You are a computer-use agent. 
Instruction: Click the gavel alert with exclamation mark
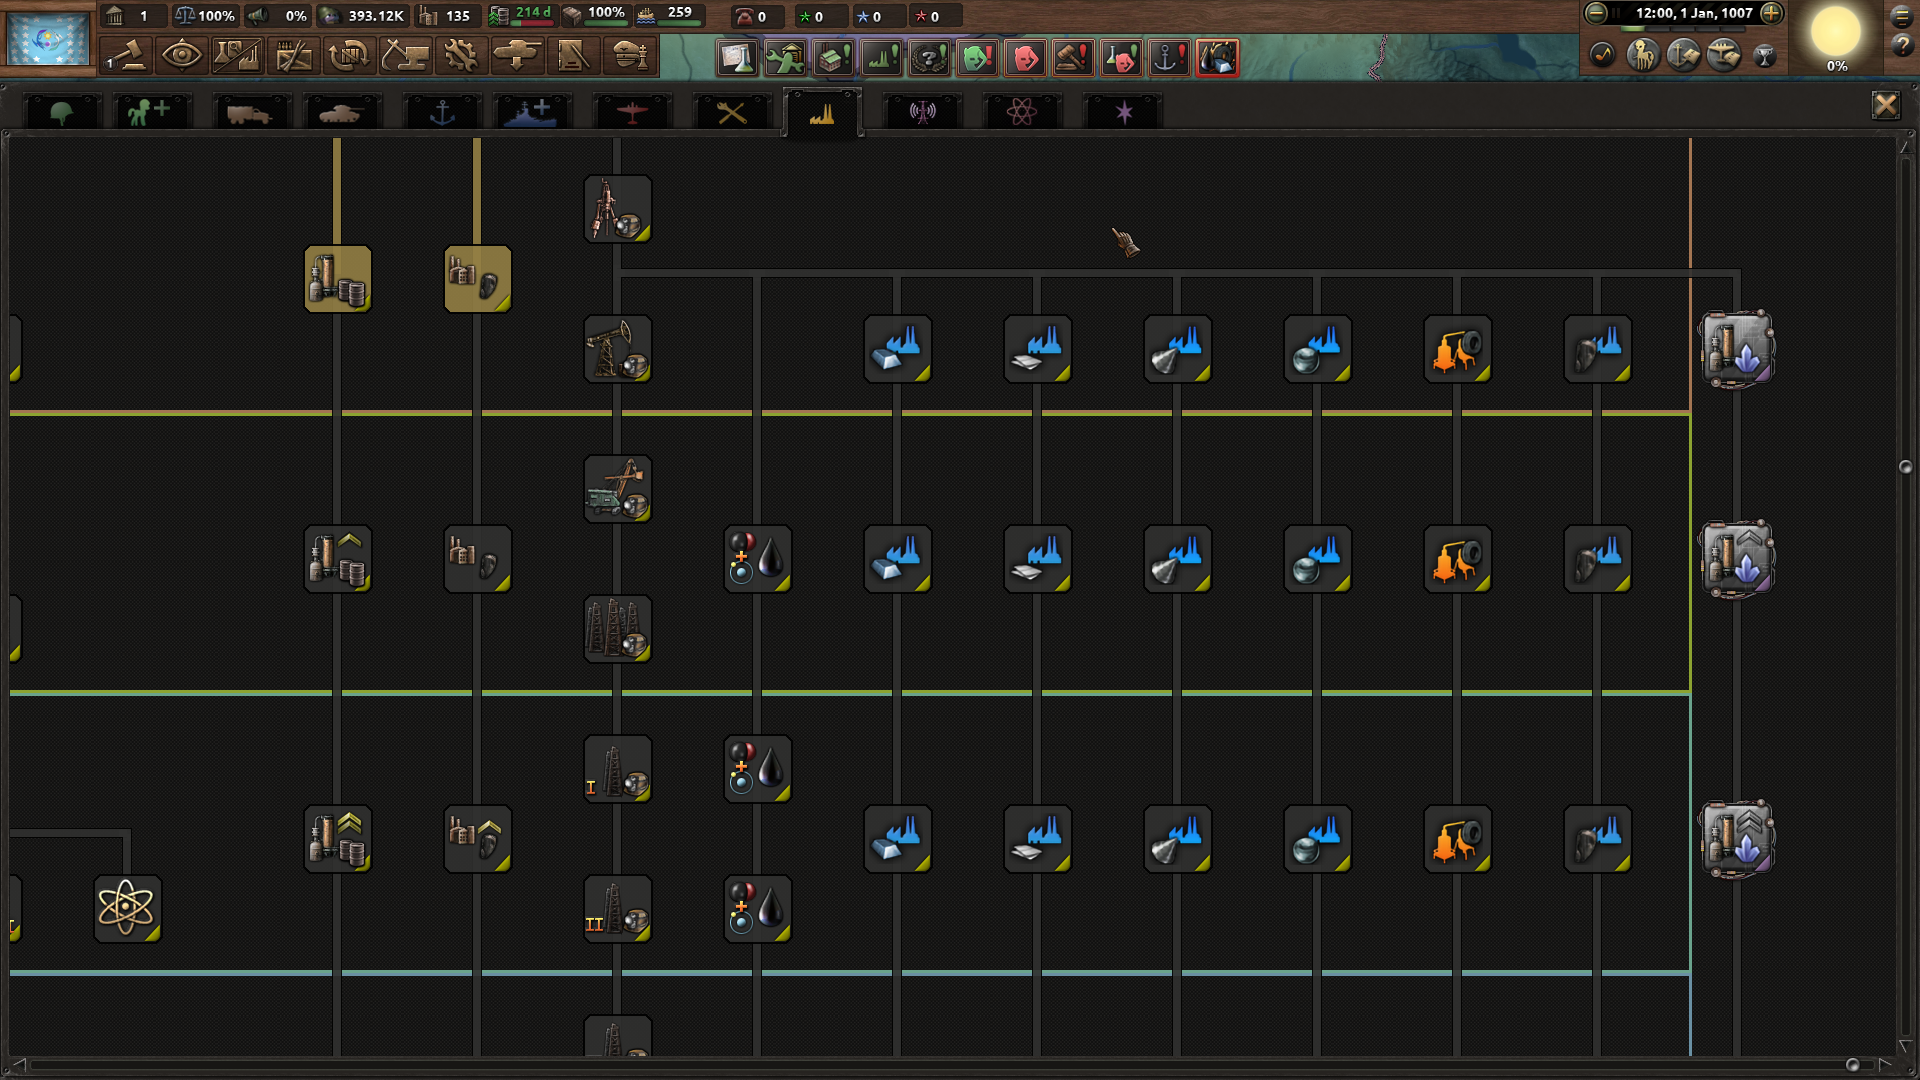pyautogui.click(x=1073, y=58)
